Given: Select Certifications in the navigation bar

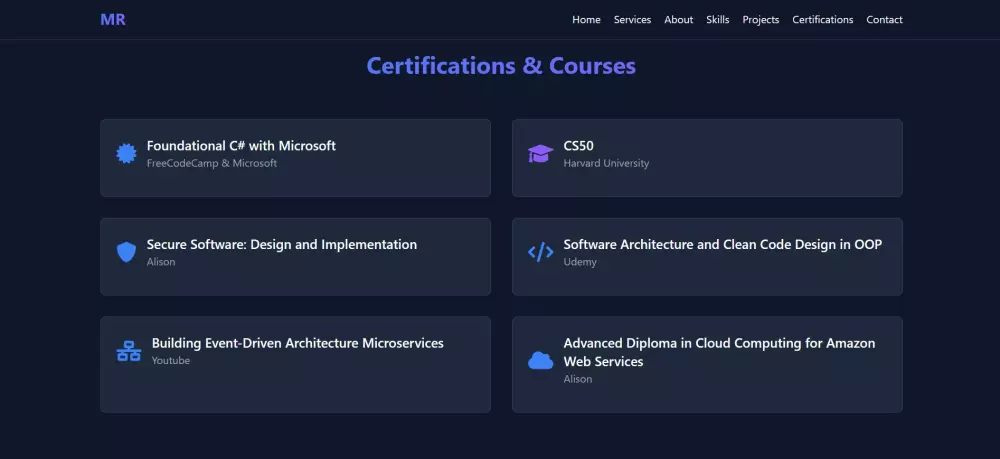Looking at the screenshot, I should (822, 20).
